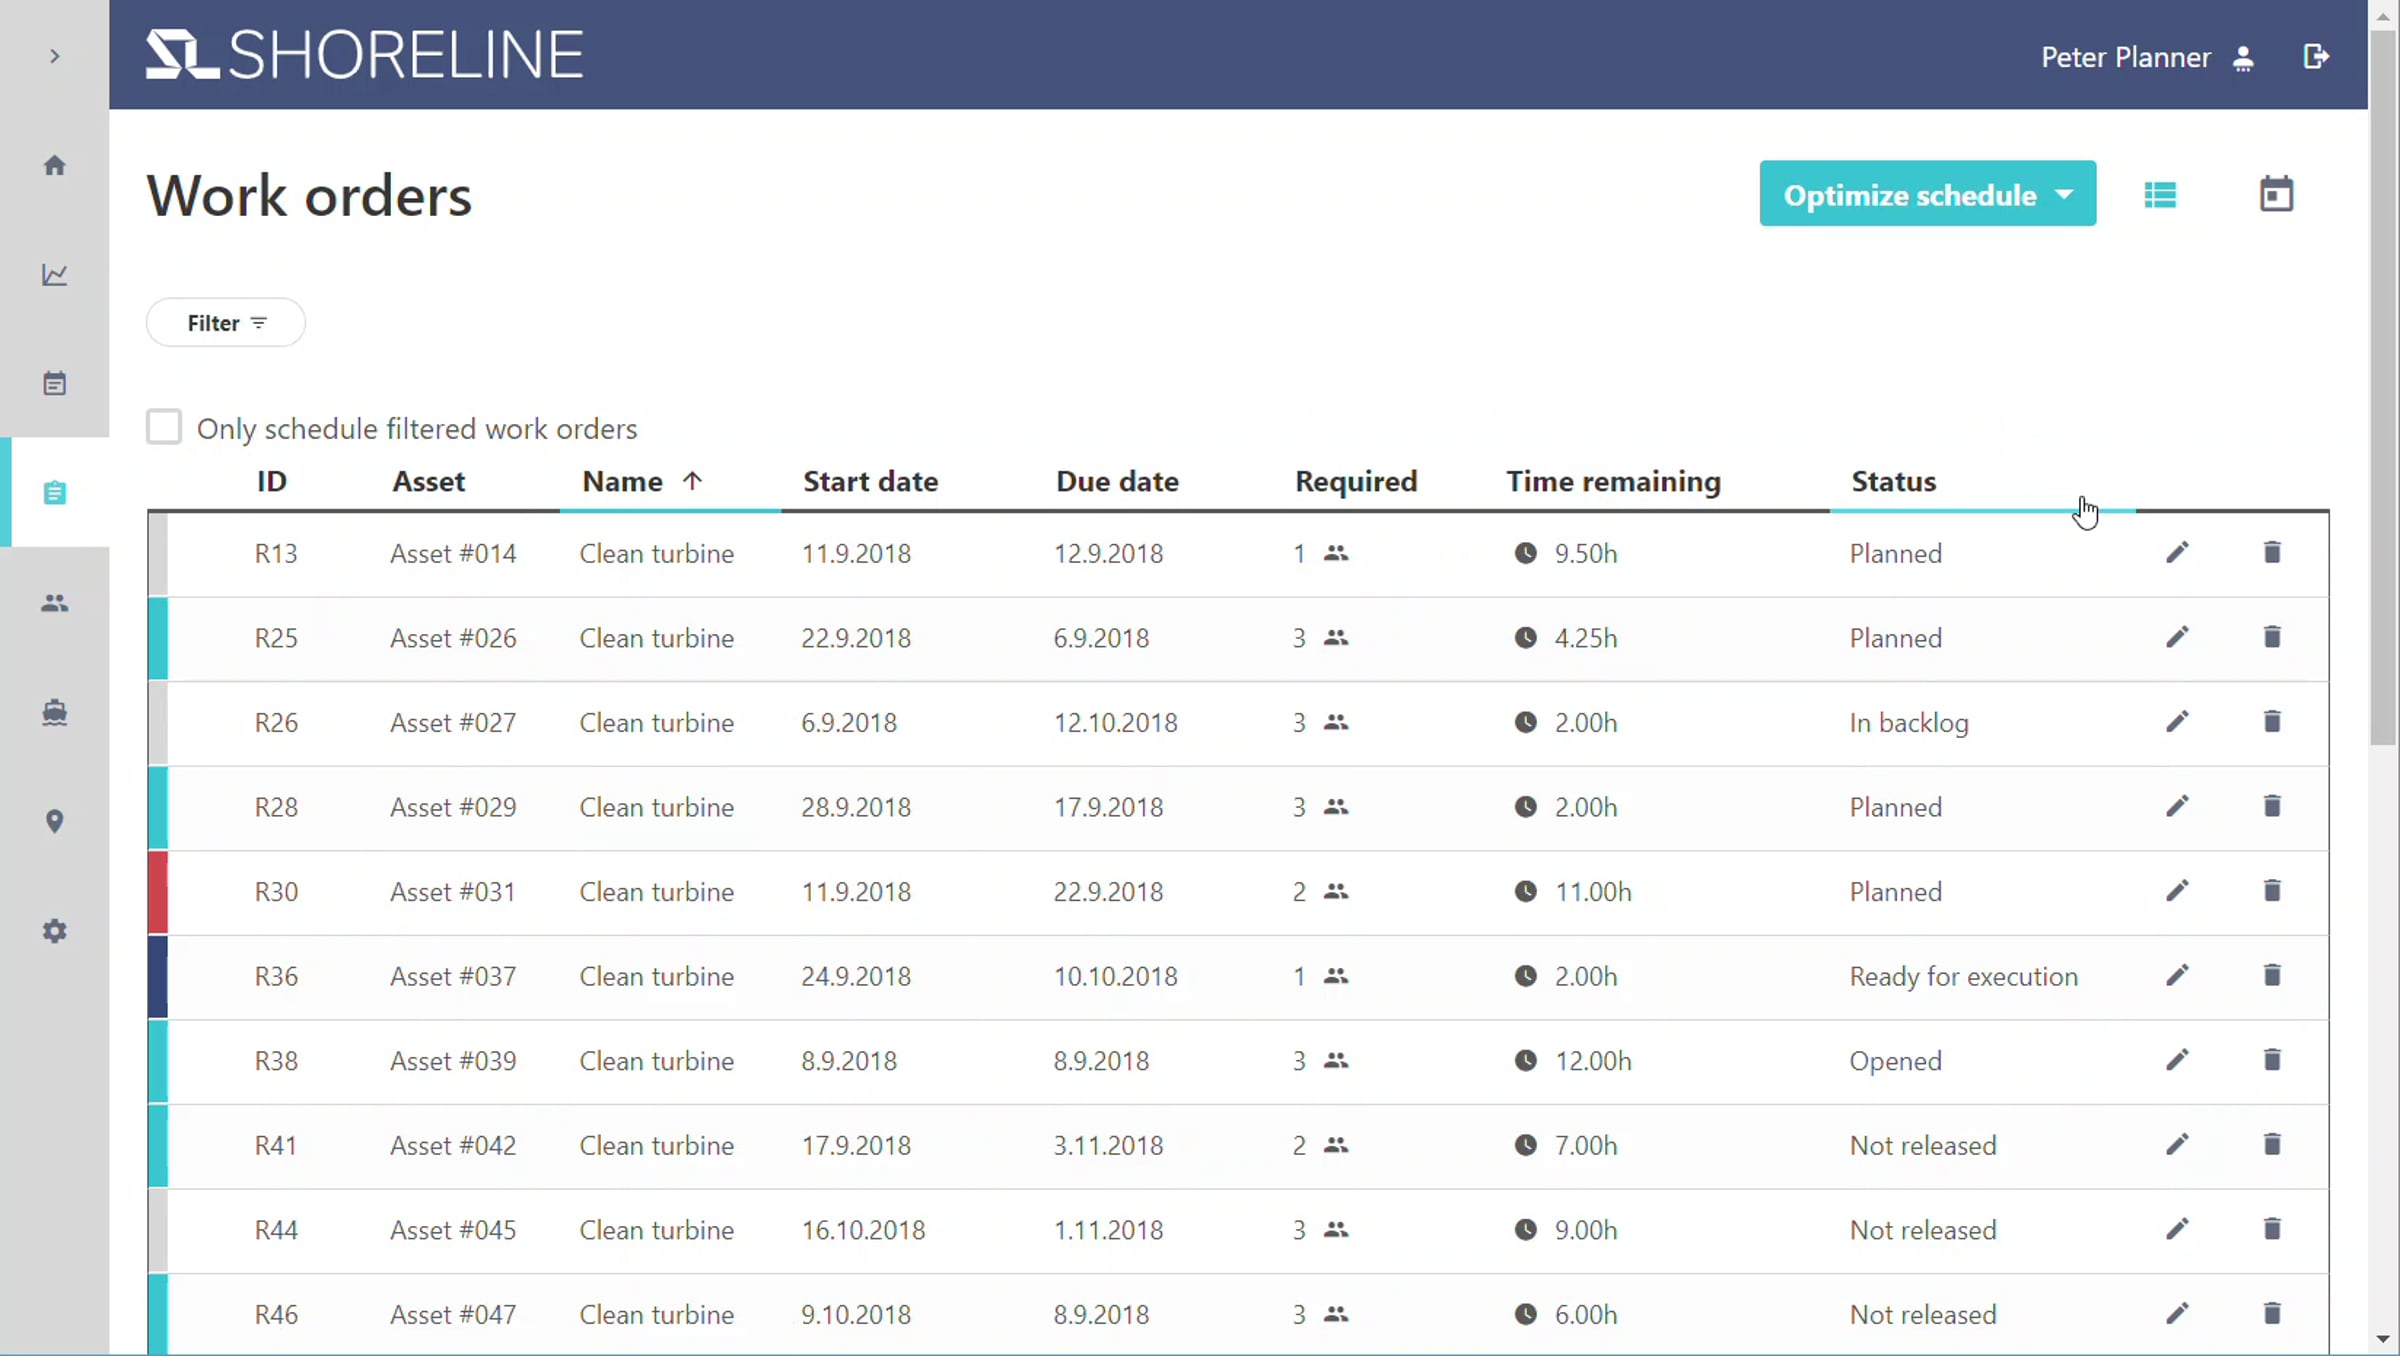The height and width of the screenshot is (1356, 2400).
Task: Open the Filter options button
Action: point(226,323)
